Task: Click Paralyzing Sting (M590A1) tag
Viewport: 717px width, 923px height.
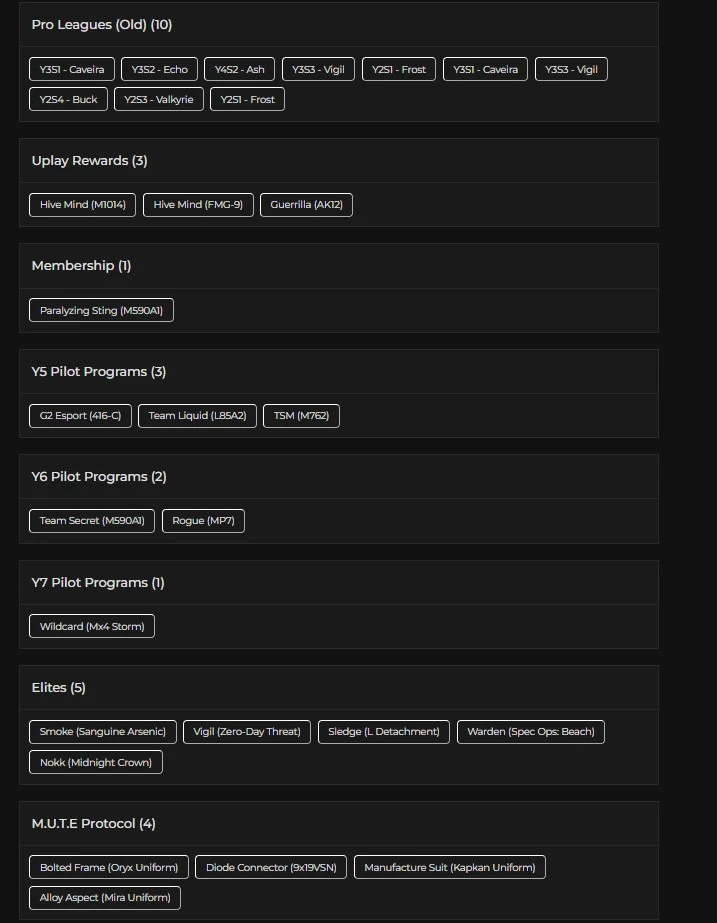Action: tap(102, 311)
